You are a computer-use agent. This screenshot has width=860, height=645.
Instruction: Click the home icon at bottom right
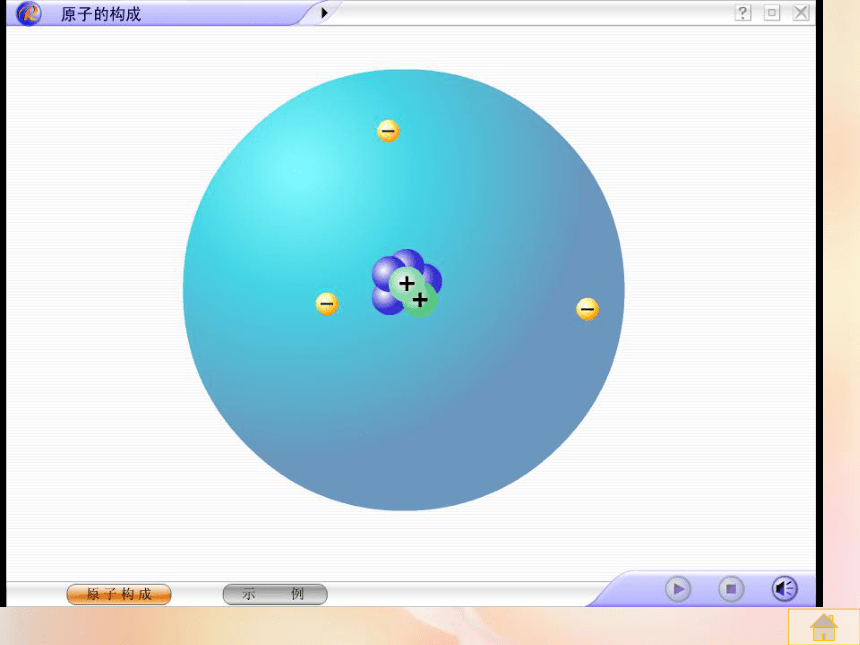824,627
